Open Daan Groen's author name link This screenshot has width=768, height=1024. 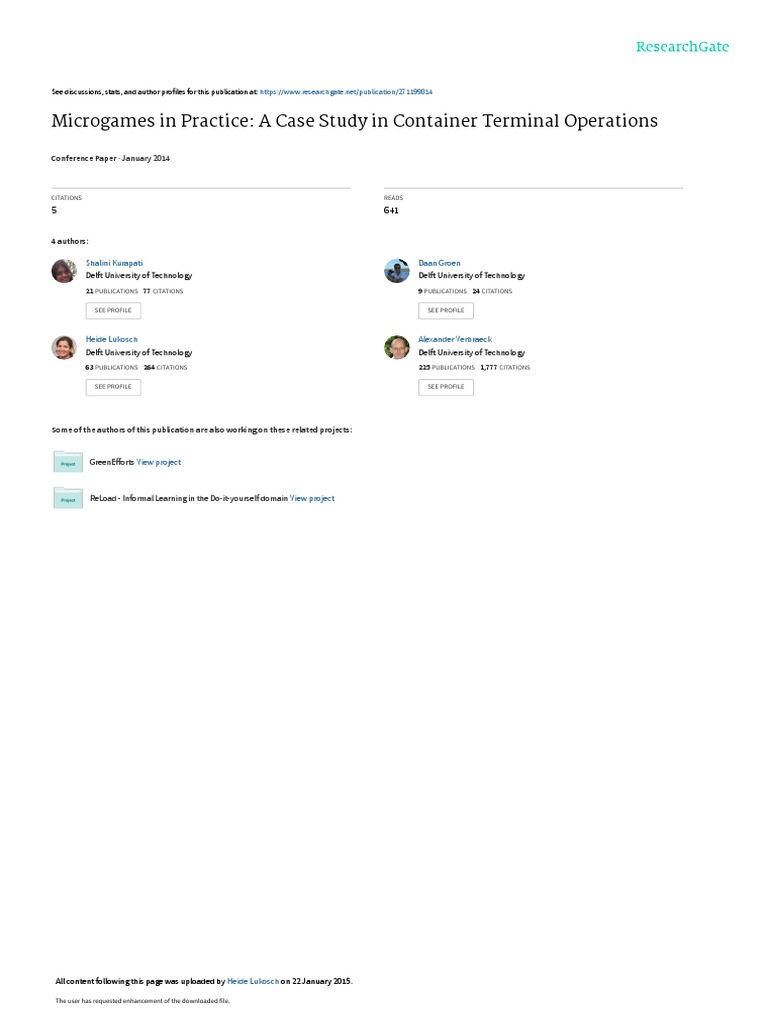point(440,263)
